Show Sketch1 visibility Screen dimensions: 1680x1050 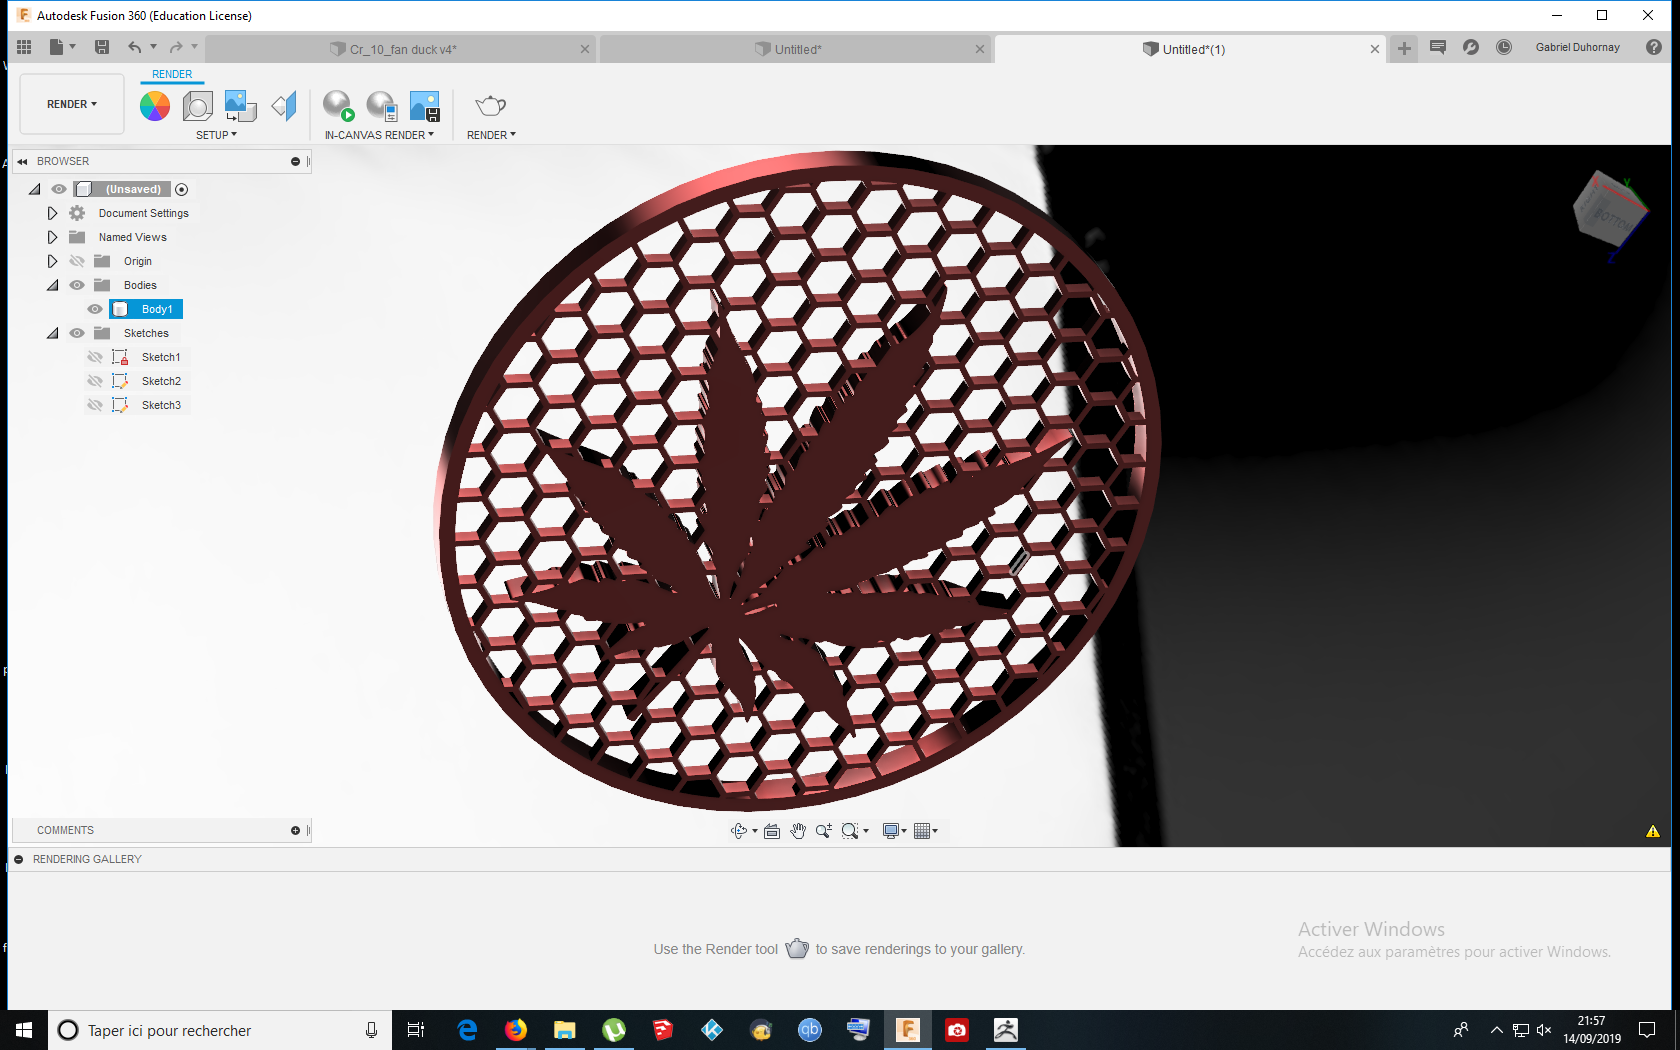coord(94,357)
